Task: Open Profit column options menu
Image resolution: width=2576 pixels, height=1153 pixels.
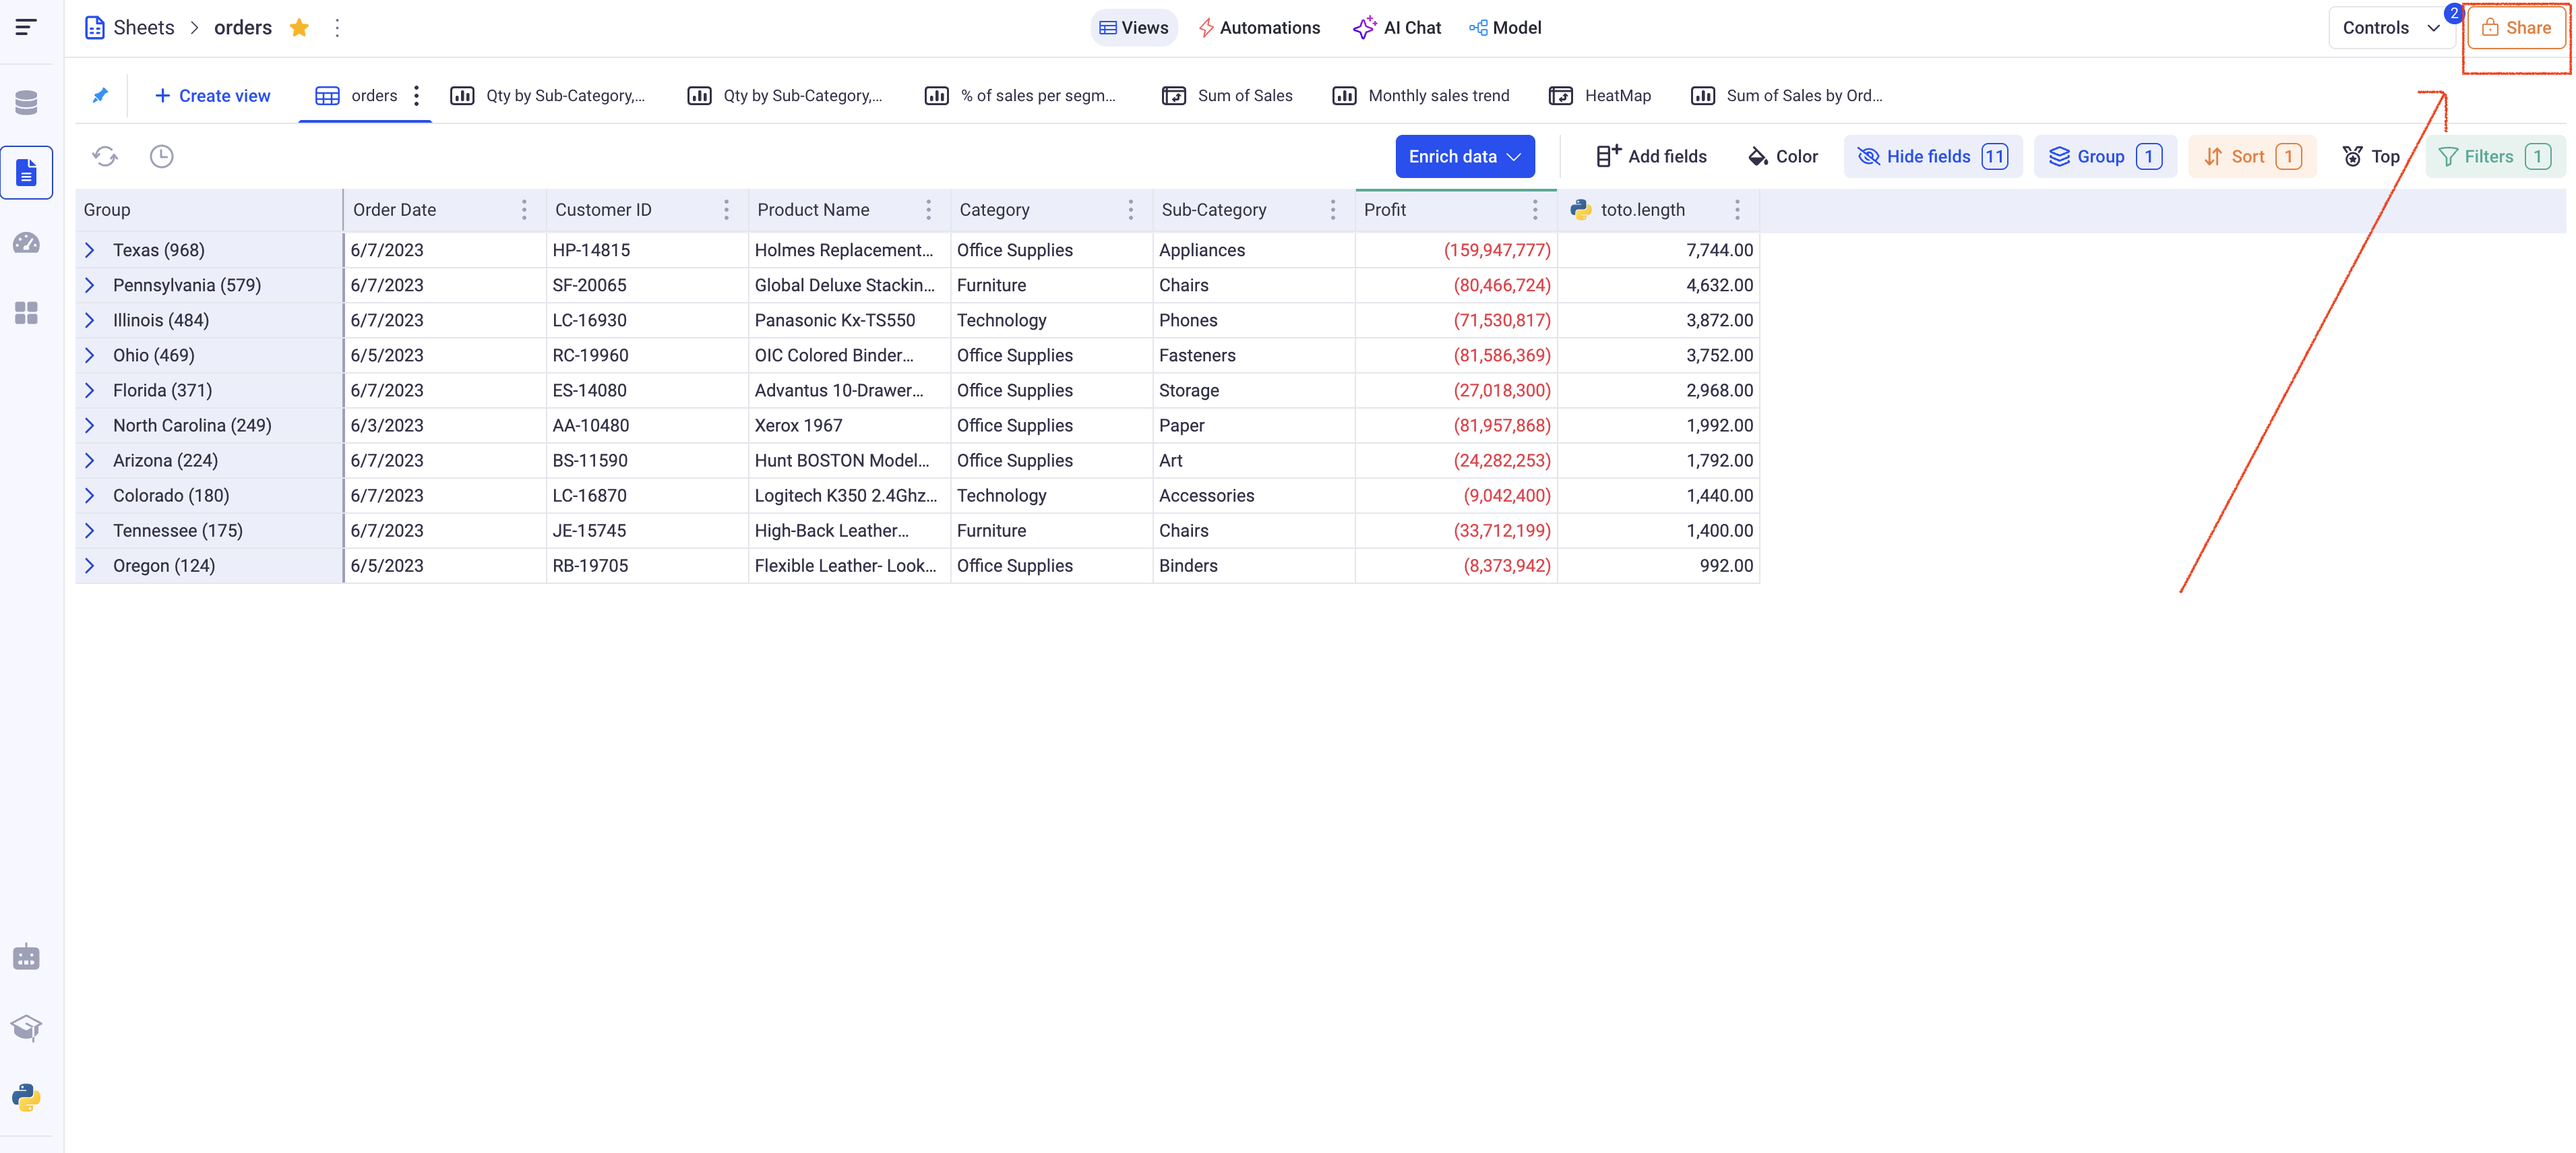Action: click(x=1535, y=210)
